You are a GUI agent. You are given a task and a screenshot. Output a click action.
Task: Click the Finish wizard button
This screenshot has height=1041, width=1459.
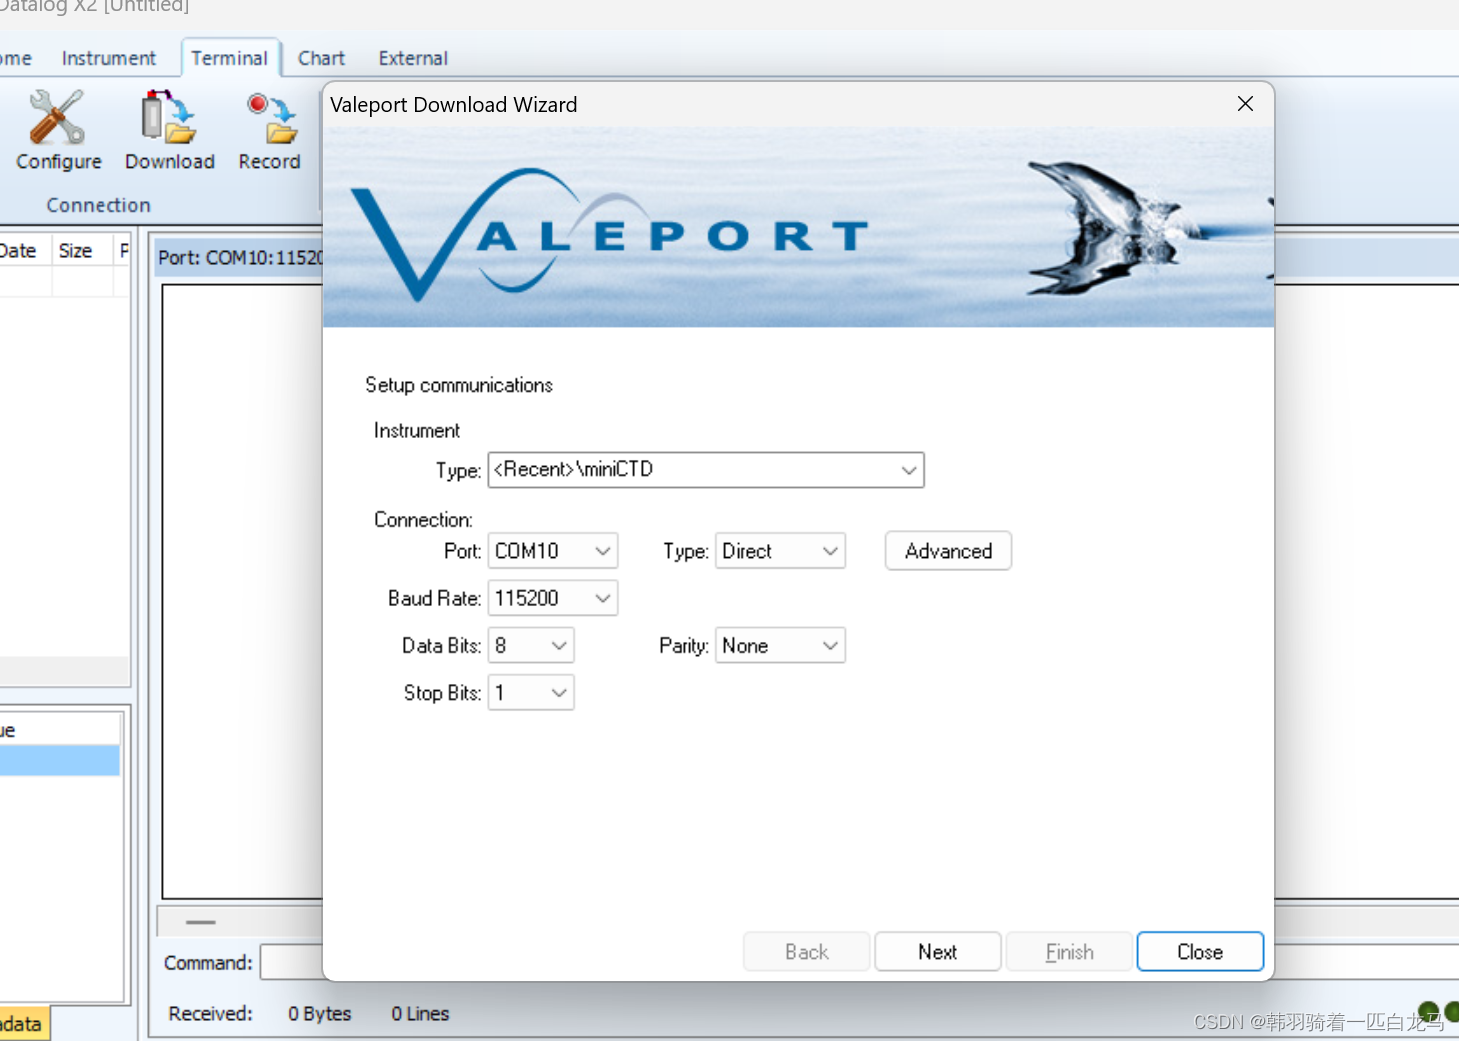[x=1069, y=952]
